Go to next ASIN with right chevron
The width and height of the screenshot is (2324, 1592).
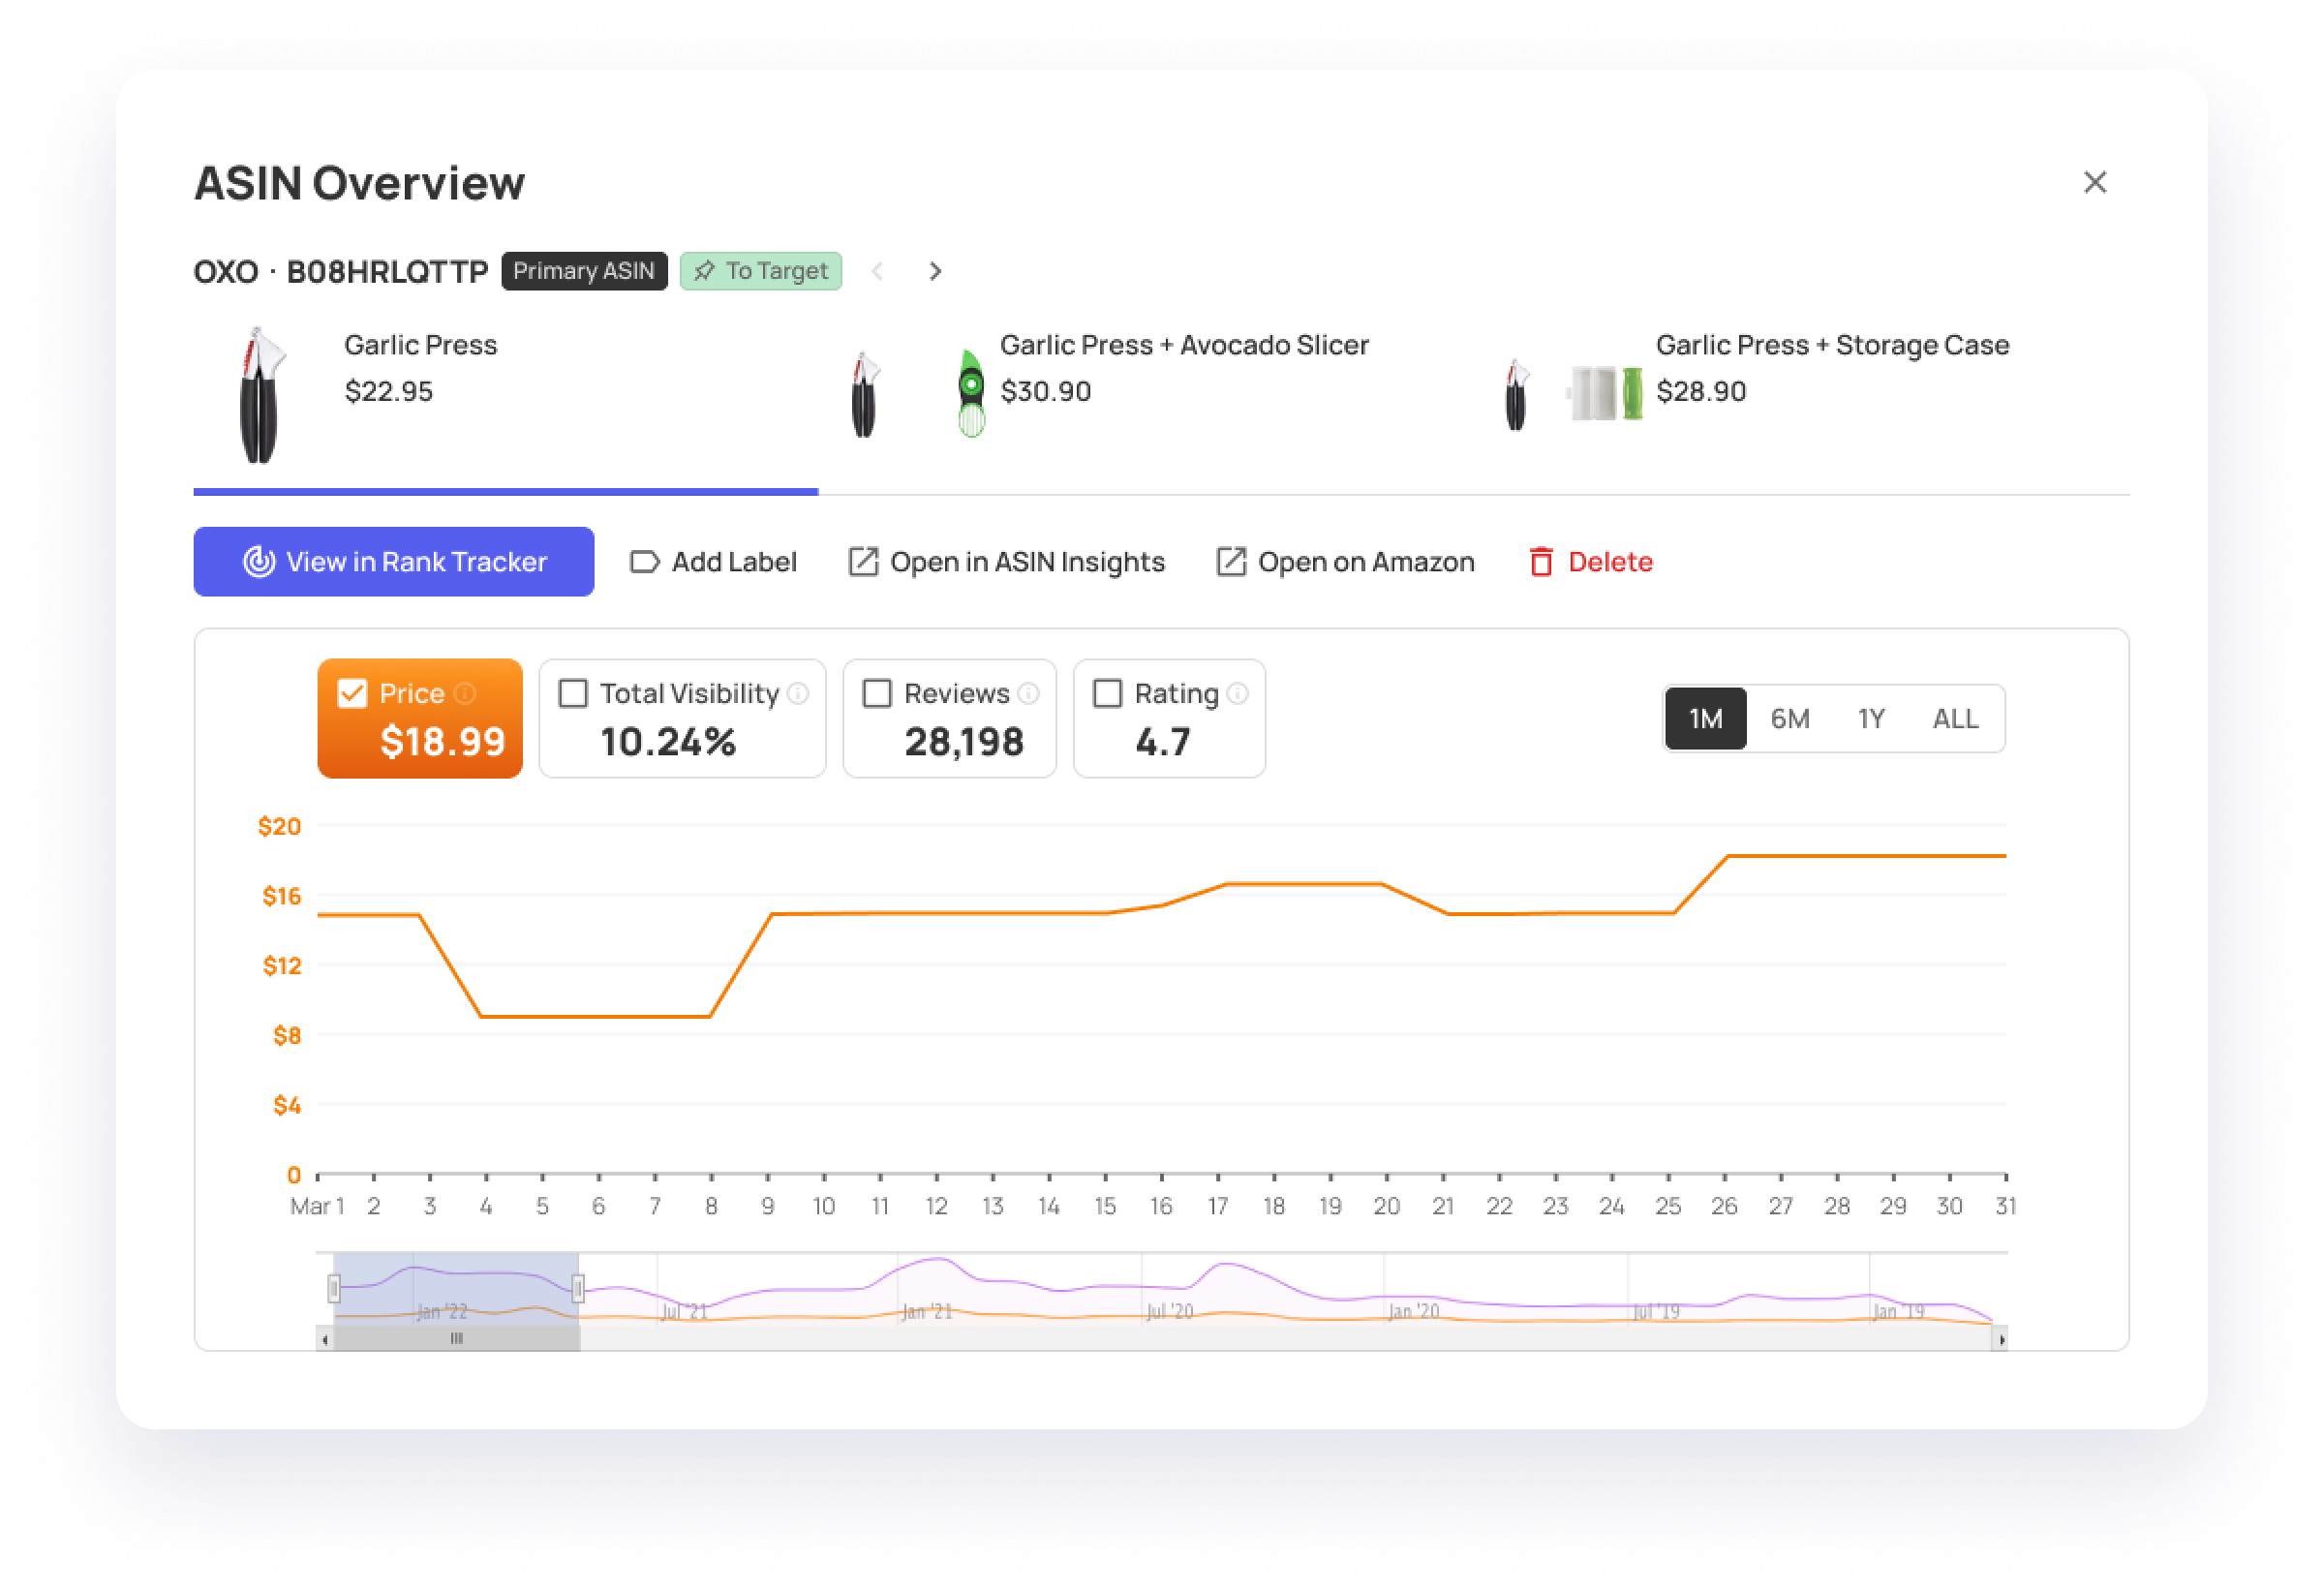pos(935,271)
